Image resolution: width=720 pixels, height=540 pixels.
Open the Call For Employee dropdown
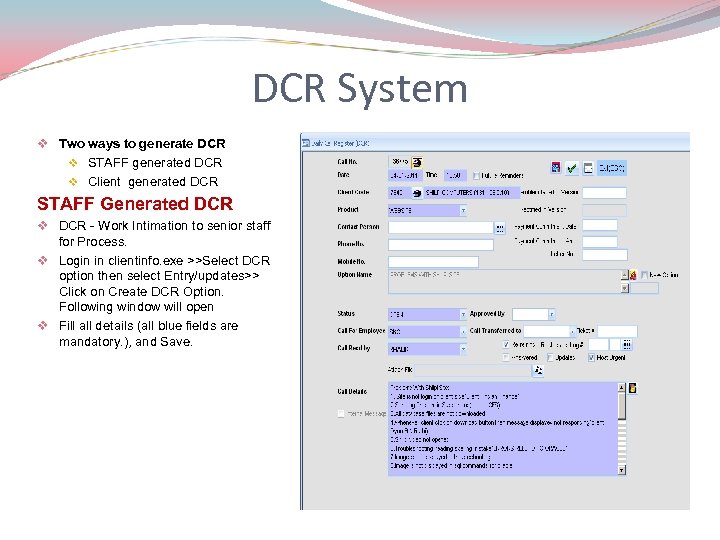[x=463, y=332]
